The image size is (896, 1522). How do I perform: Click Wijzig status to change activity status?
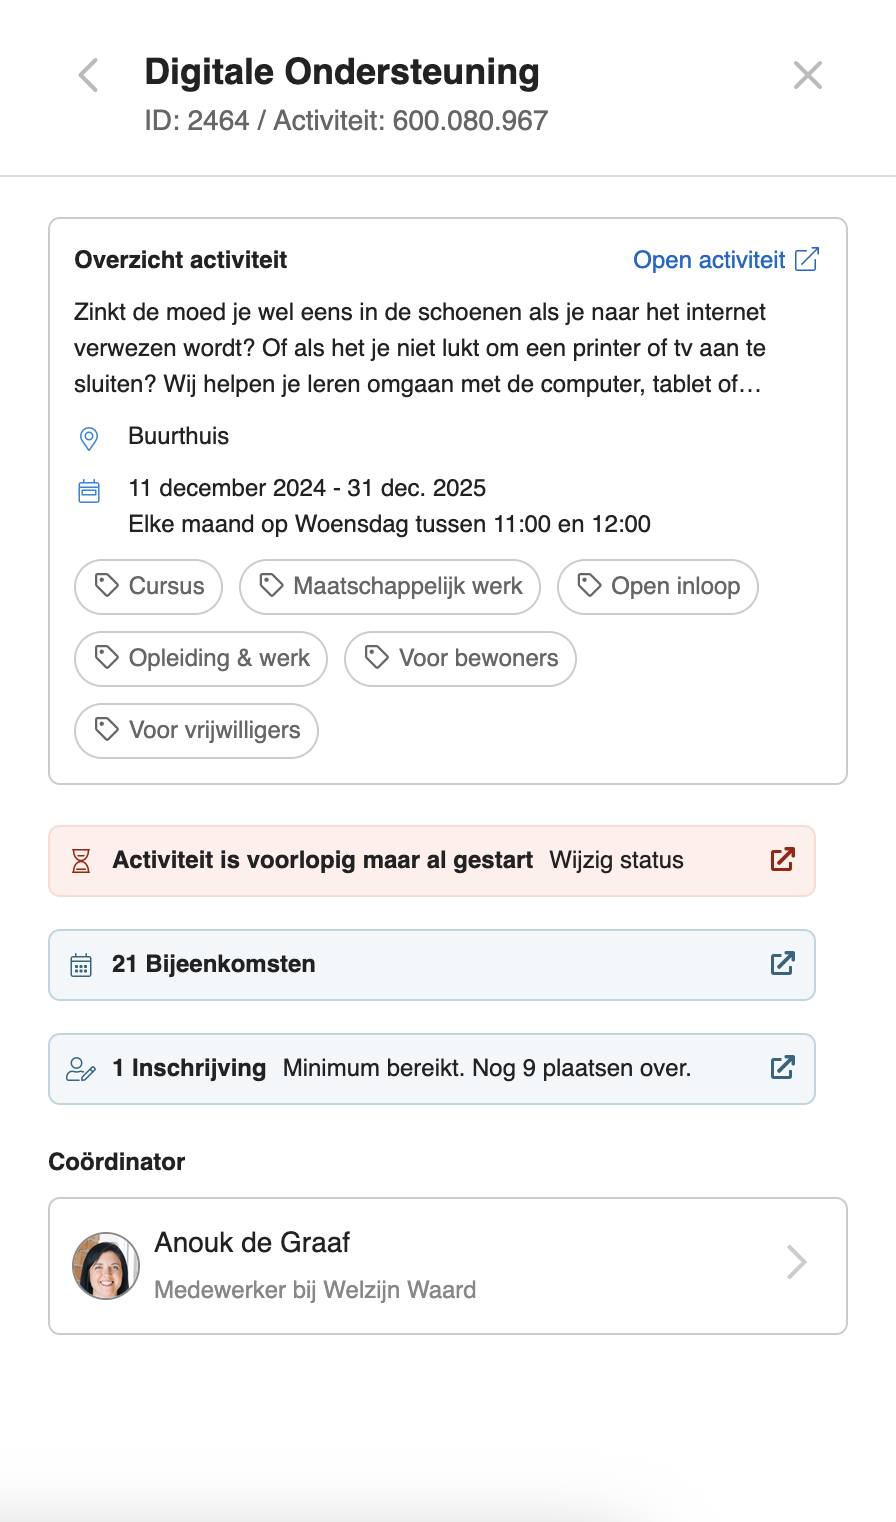tap(616, 861)
